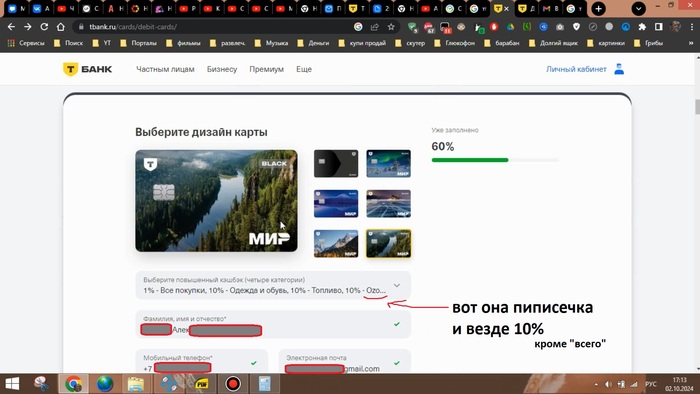
Task: Open the Chrome extensions puzzle icon
Action: (642, 27)
